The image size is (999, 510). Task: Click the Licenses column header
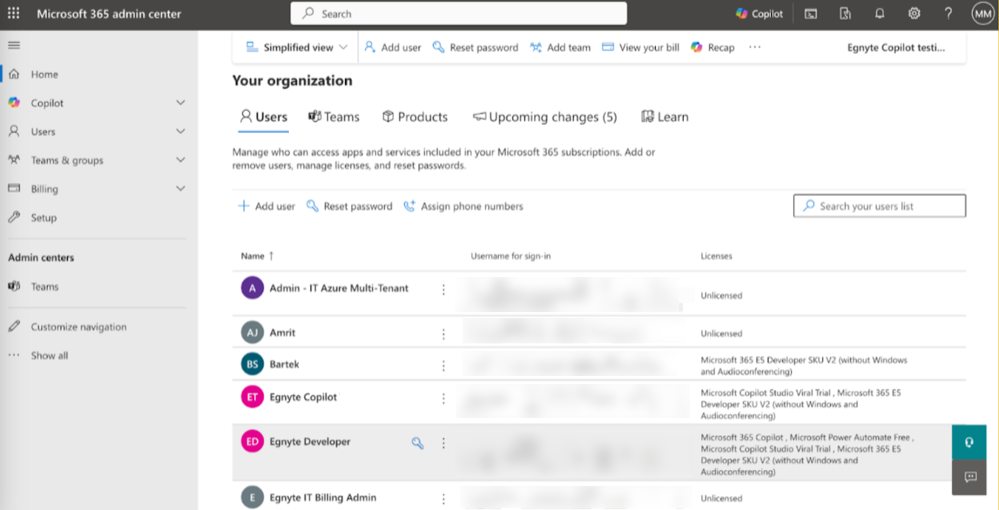(716, 256)
